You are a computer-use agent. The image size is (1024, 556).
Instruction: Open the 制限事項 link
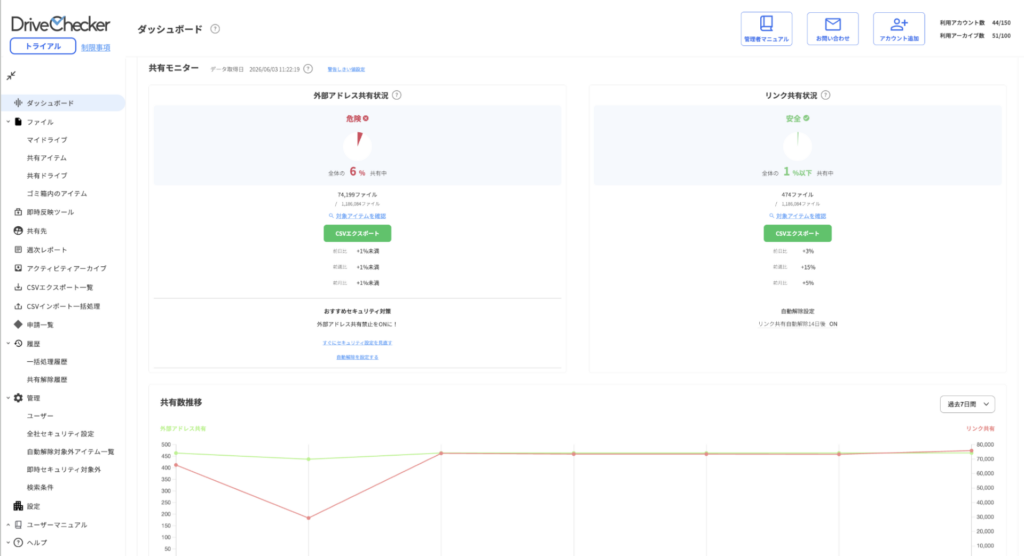point(95,48)
